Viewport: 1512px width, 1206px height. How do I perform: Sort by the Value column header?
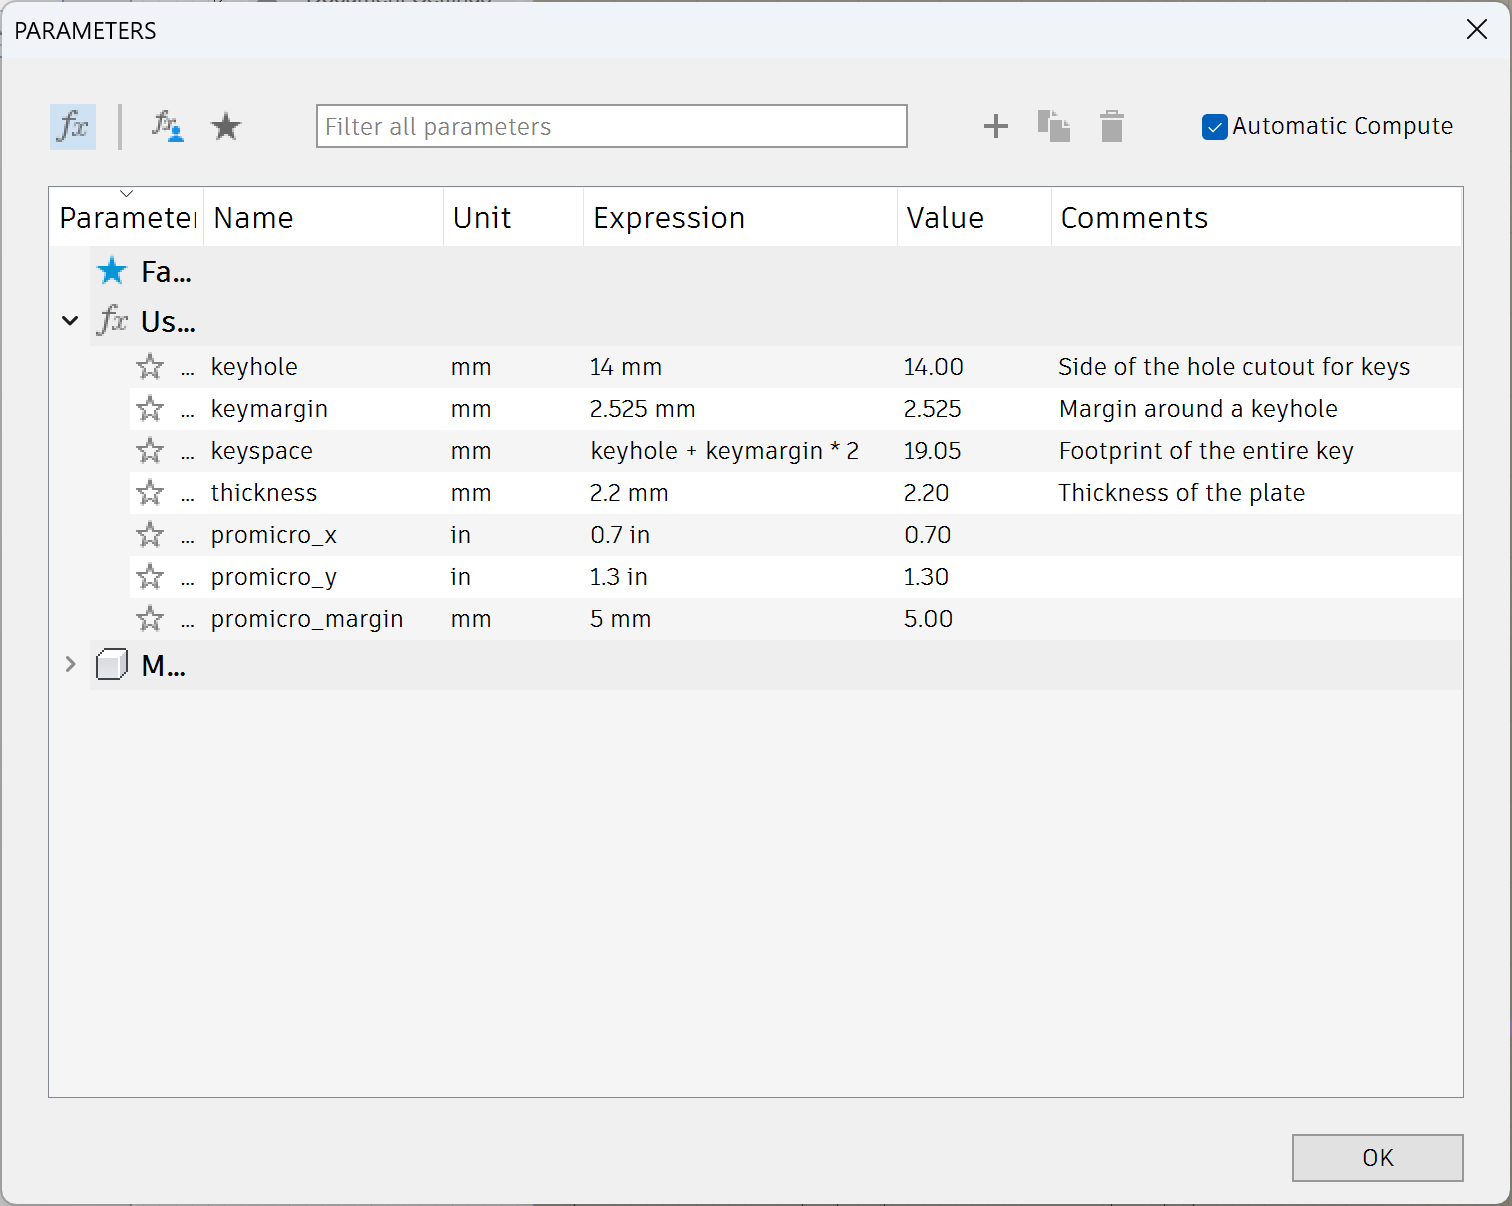[975, 218]
